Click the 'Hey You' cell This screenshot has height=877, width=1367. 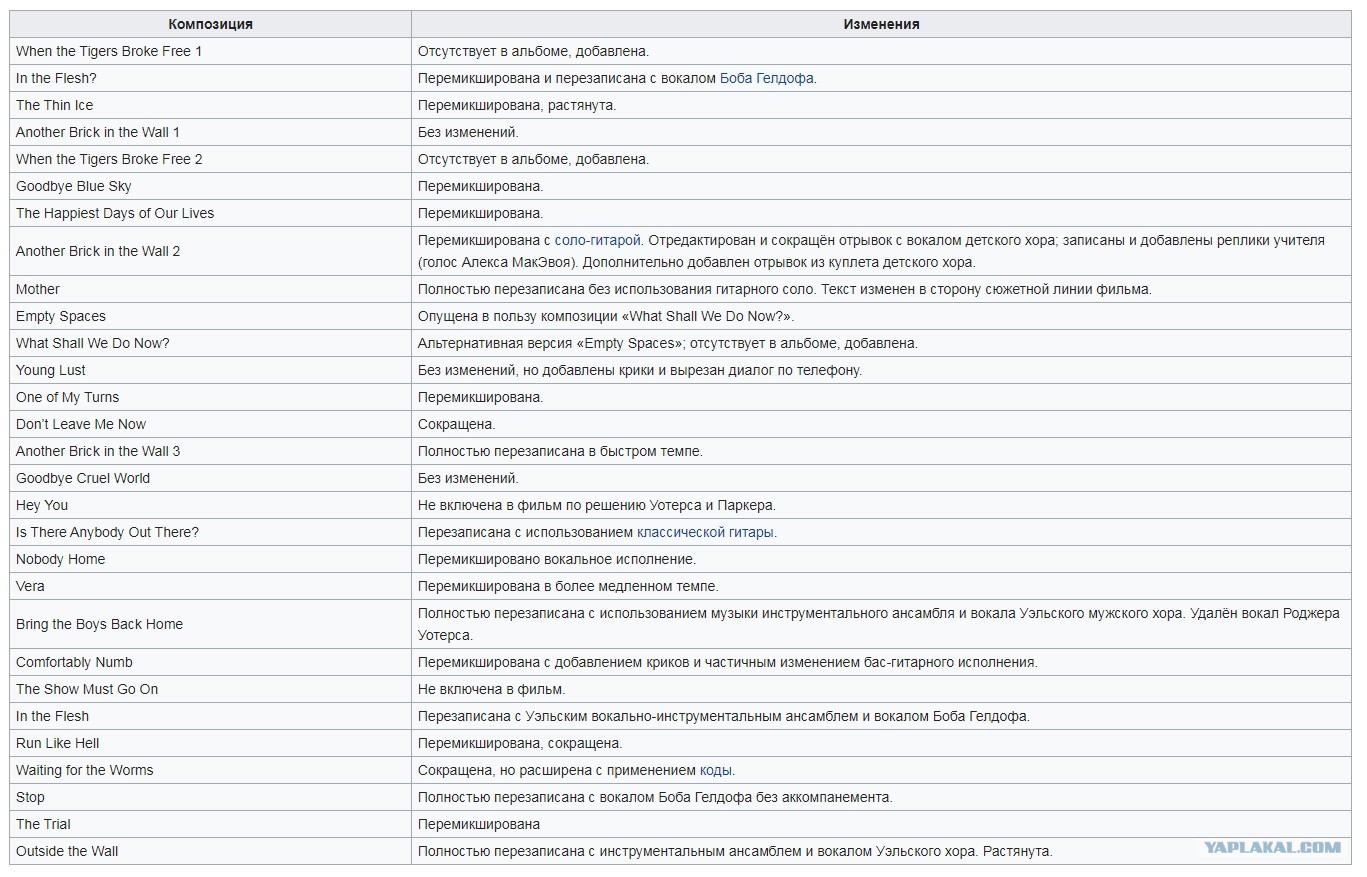[x=210, y=505]
